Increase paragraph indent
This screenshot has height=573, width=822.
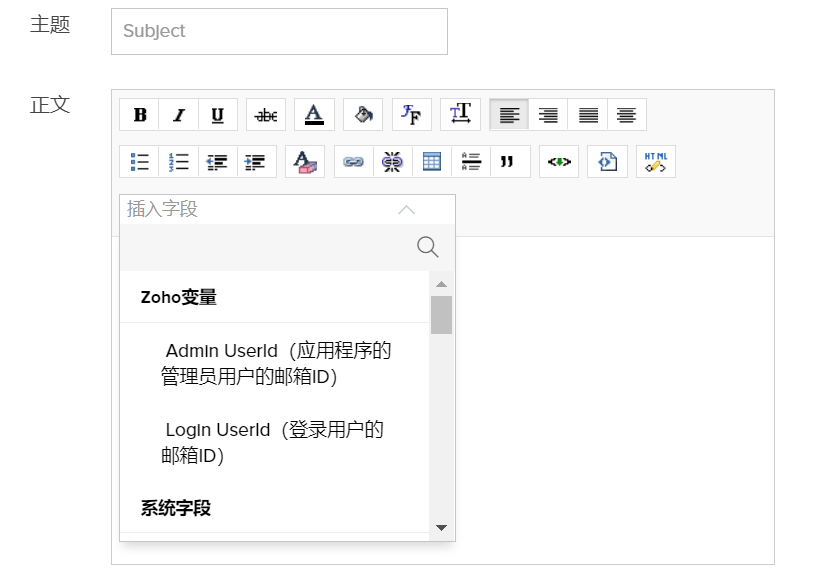(x=256, y=161)
